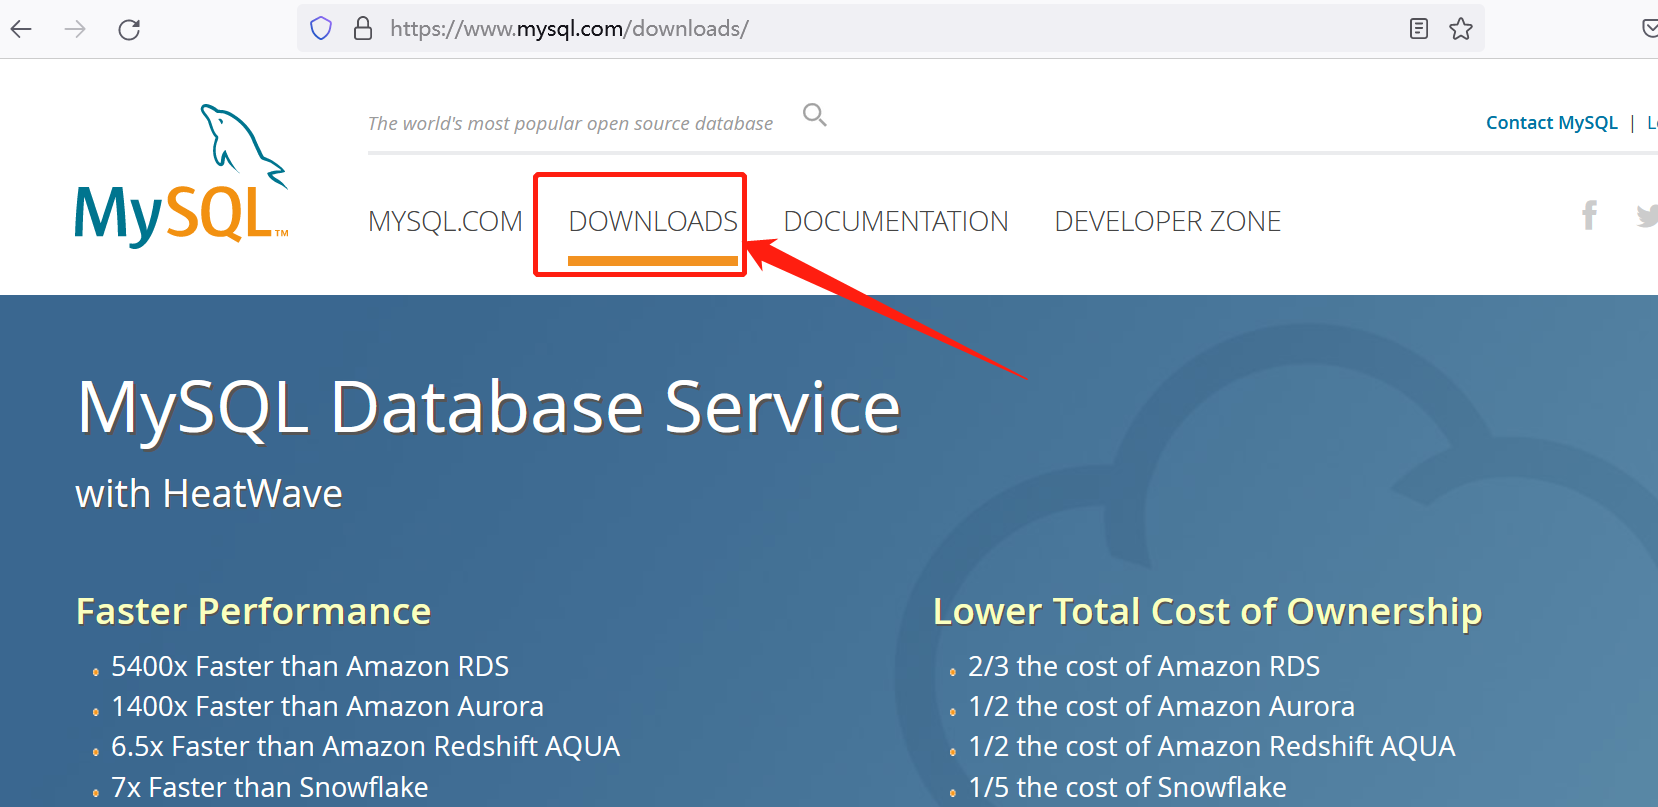The image size is (1658, 807).
Task: Show site security info via padlock icon
Action: (363, 28)
